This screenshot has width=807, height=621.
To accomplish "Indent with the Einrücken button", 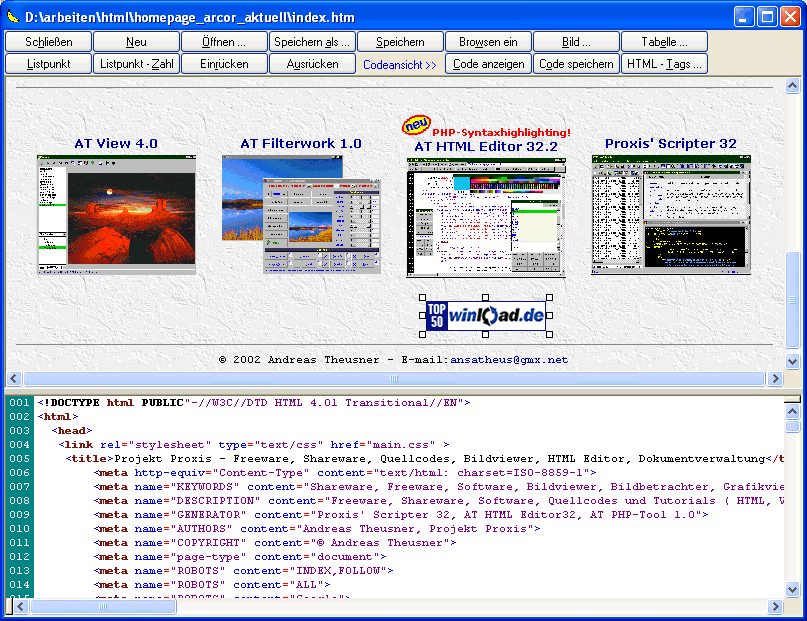I will point(224,64).
